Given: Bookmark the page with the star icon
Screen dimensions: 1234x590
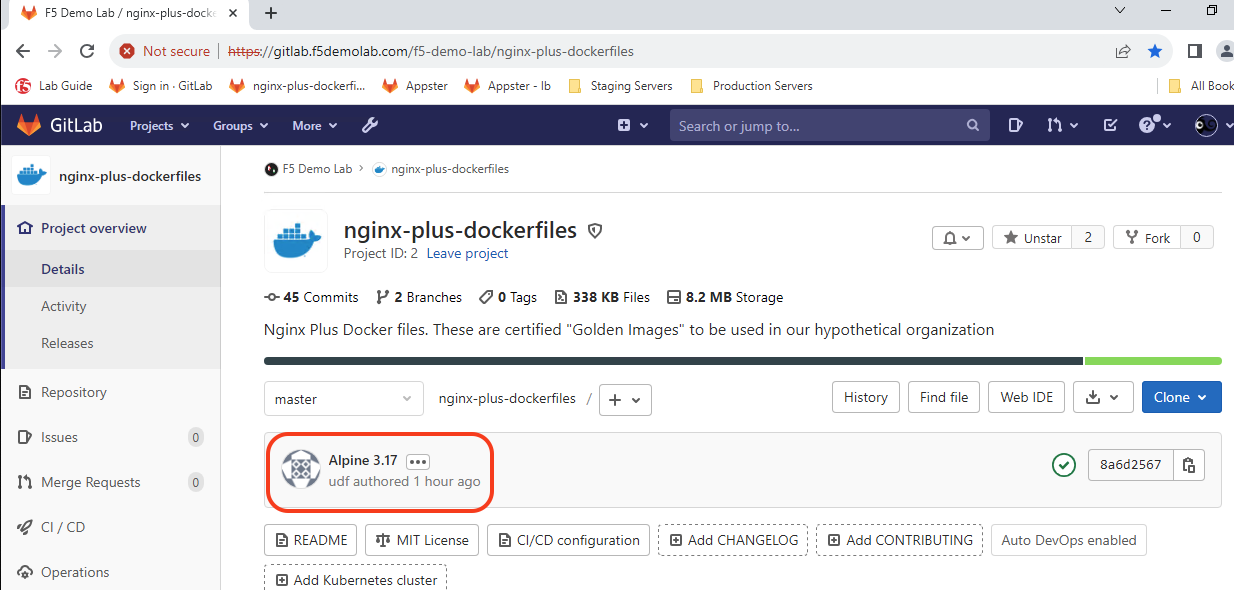Looking at the screenshot, I should pos(1155,51).
